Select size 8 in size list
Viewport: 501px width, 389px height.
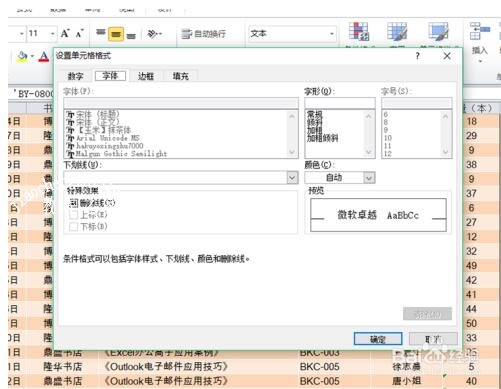[x=385, y=122]
